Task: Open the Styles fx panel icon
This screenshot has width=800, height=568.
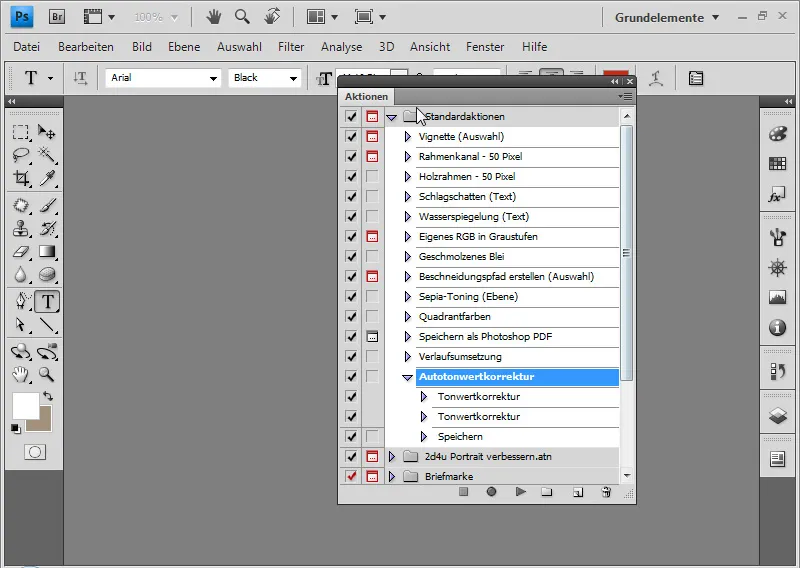Action: pos(777,195)
